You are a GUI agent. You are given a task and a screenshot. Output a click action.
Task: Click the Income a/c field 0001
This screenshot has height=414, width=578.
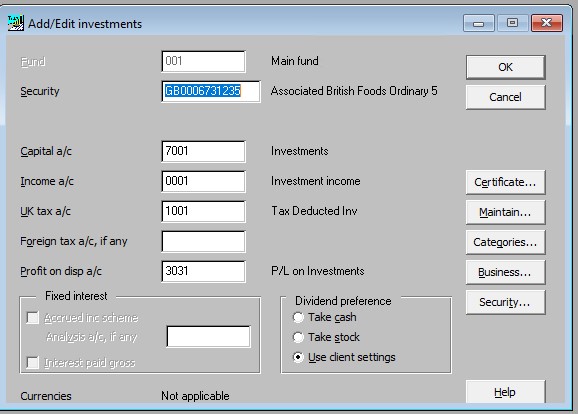tap(203, 181)
